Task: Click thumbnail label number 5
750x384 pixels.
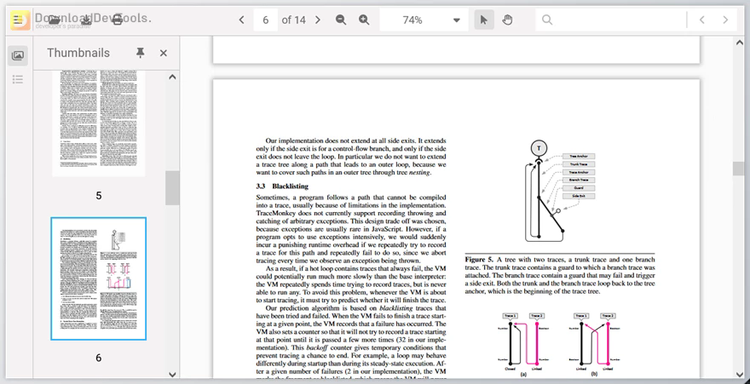Action: point(99,196)
